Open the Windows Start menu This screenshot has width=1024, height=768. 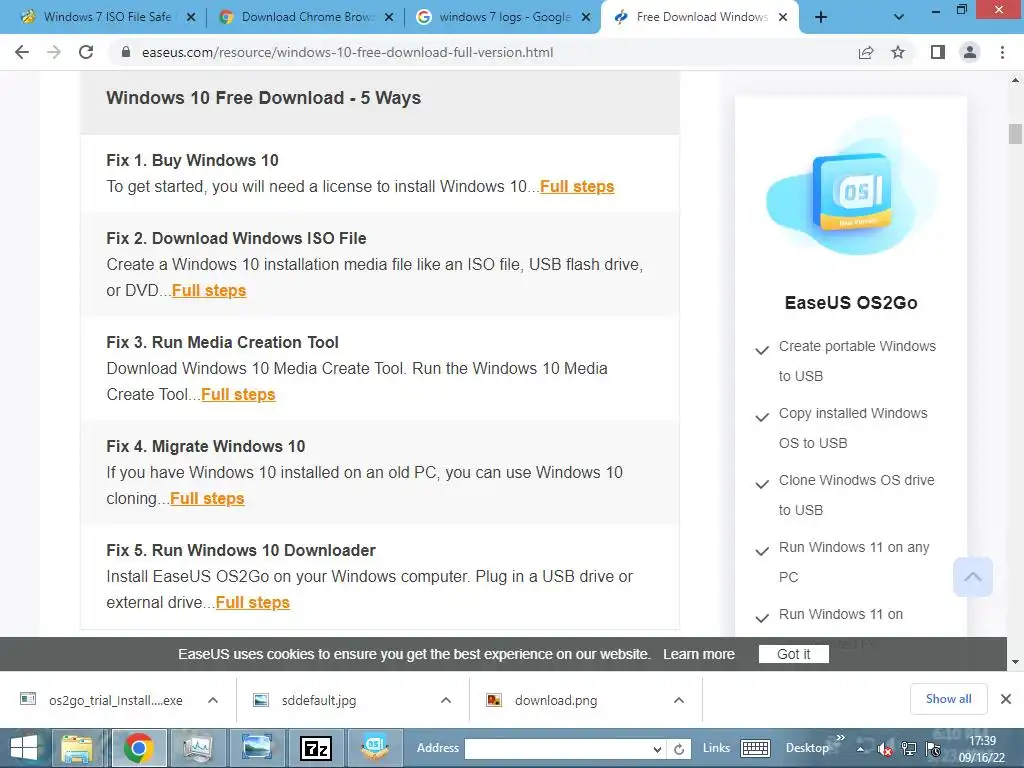click(x=24, y=748)
